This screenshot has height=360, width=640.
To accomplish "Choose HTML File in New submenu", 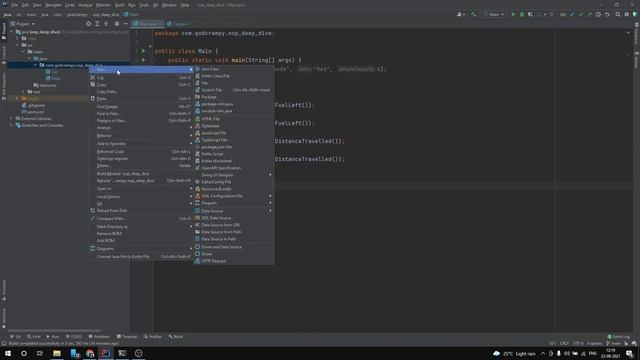I will tap(233, 119).
